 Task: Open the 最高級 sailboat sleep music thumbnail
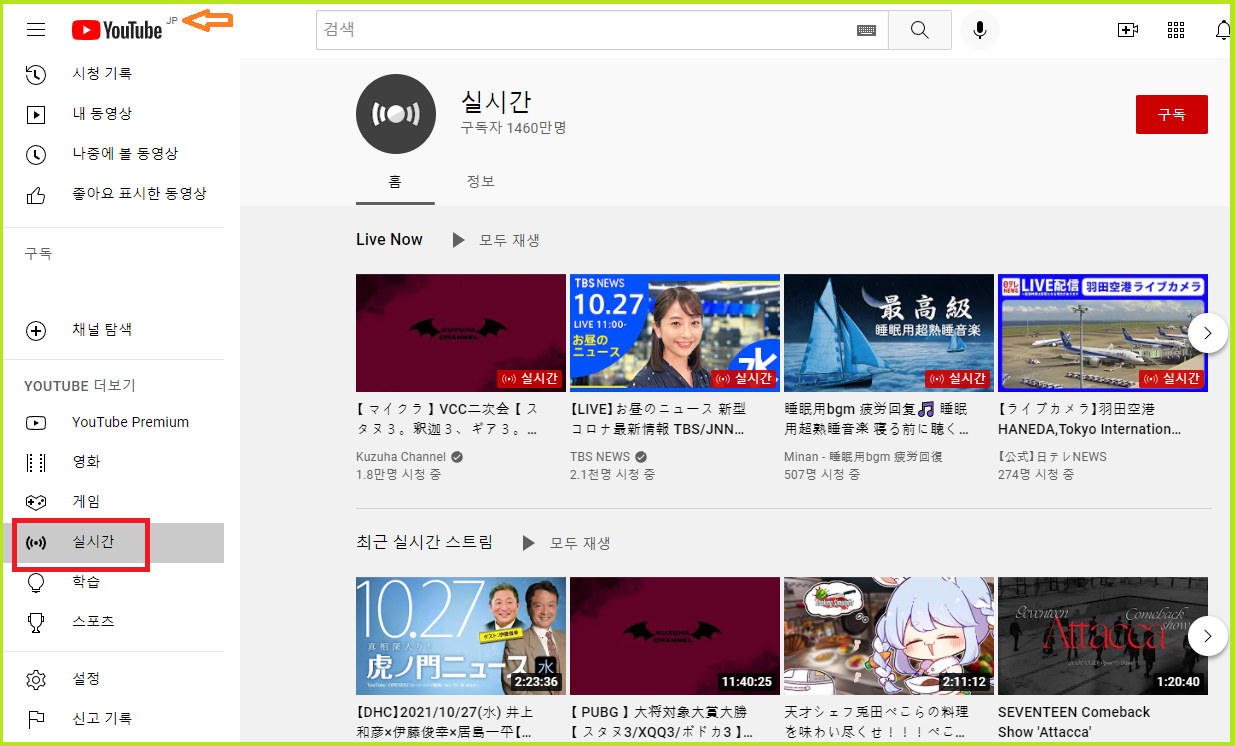click(x=889, y=333)
